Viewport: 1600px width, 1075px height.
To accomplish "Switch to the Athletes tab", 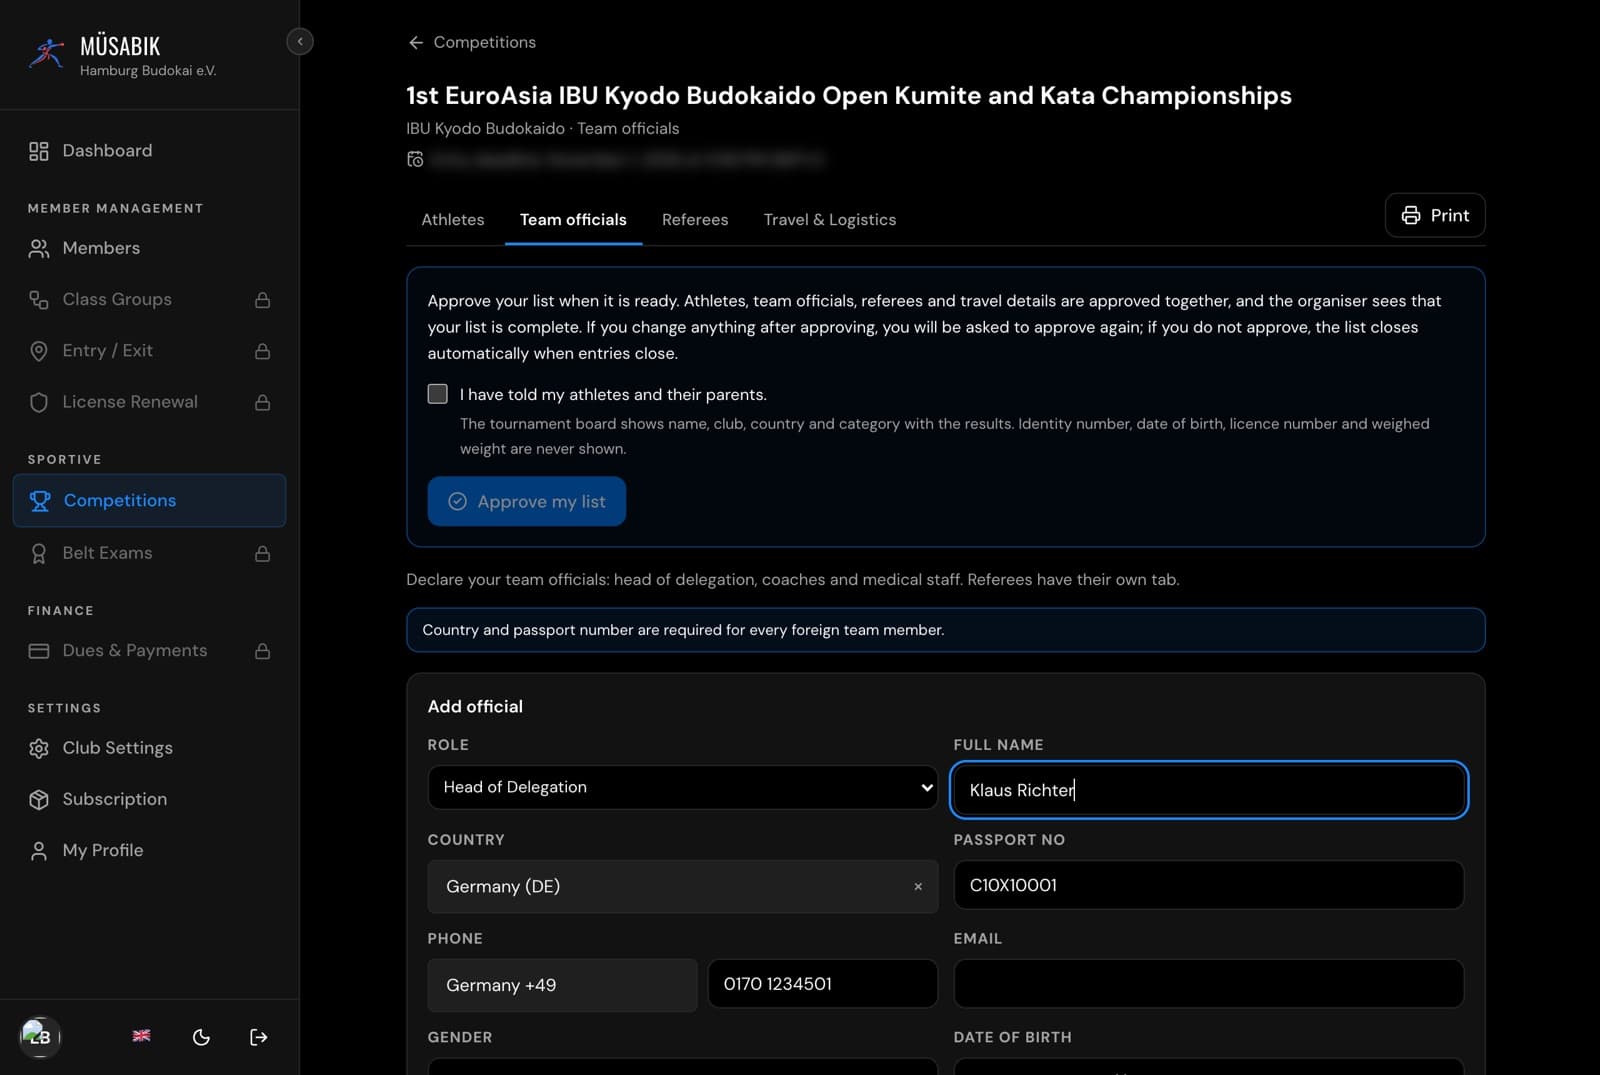I will (x=453, y=220).
